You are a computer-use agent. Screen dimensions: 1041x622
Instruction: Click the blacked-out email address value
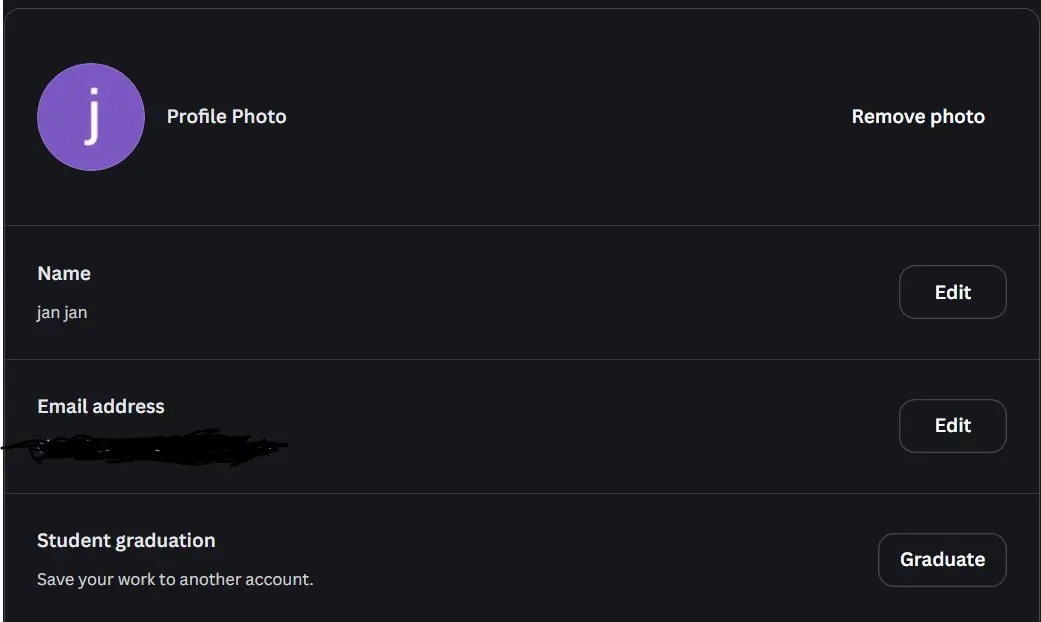[145, 447]
